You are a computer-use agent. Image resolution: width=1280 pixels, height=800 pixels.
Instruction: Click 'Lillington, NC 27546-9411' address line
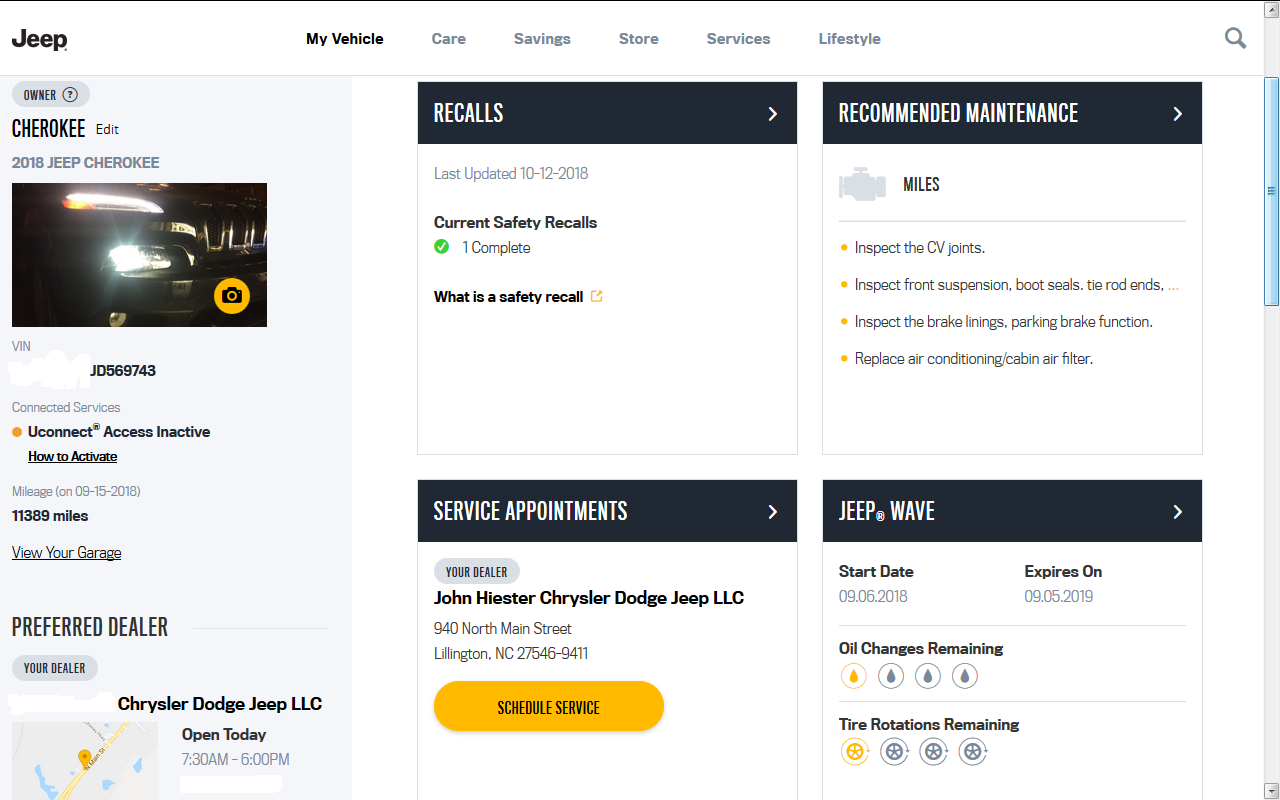511,654
